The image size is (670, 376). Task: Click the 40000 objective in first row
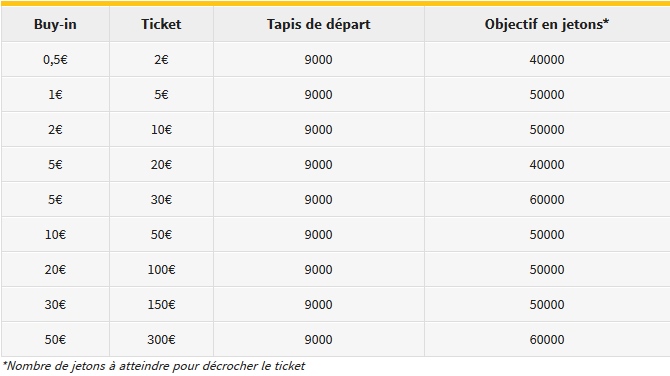547,59
